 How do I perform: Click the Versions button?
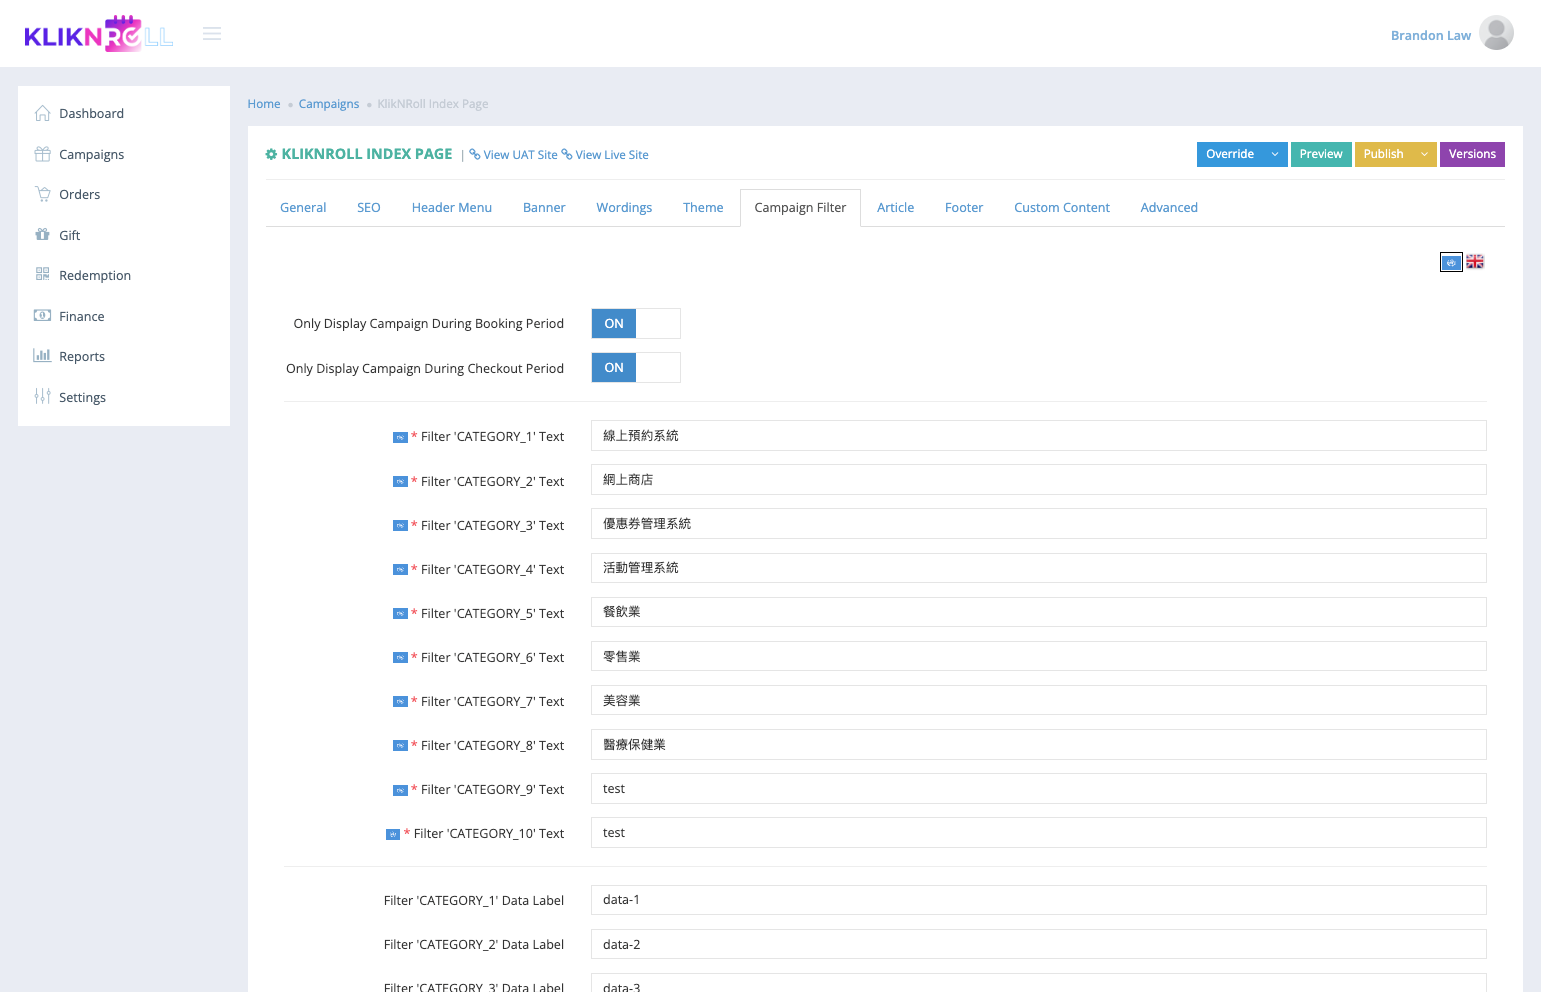tap(1472, 154)
